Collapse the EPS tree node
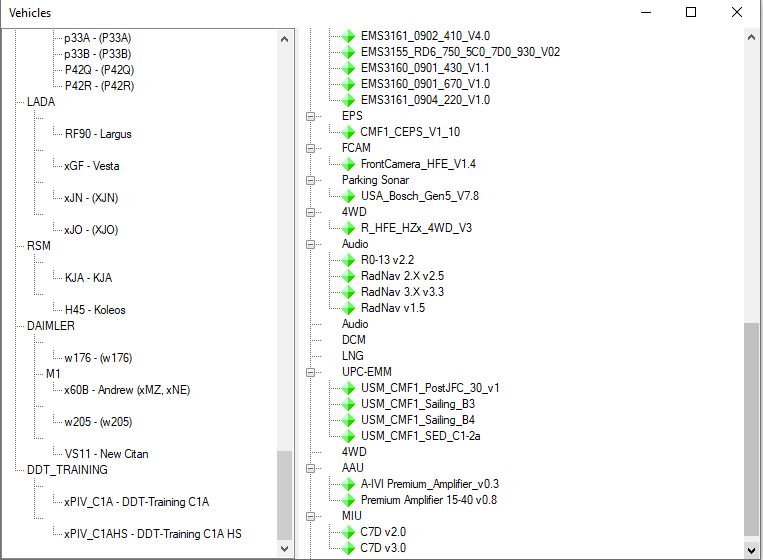This screenshot has width=763, height=560. (x=310, y=116)
